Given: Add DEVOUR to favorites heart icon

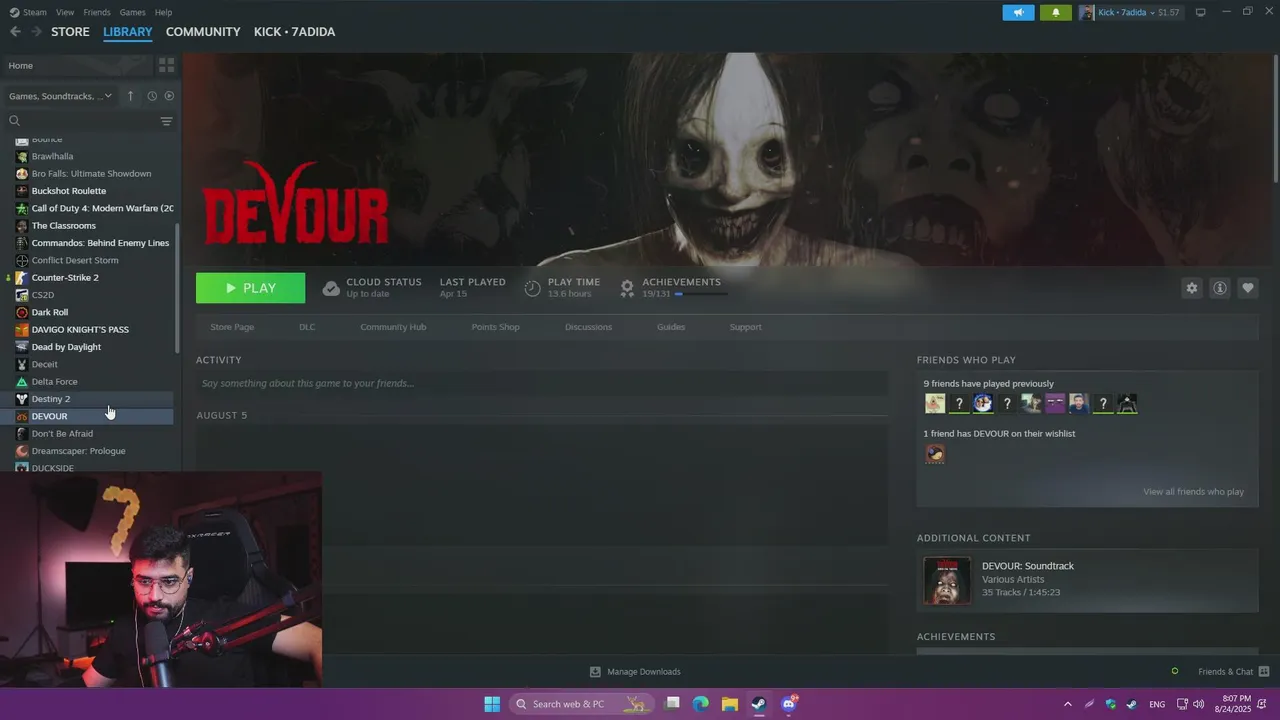Looking at the screenshot, I should 1248,288.
